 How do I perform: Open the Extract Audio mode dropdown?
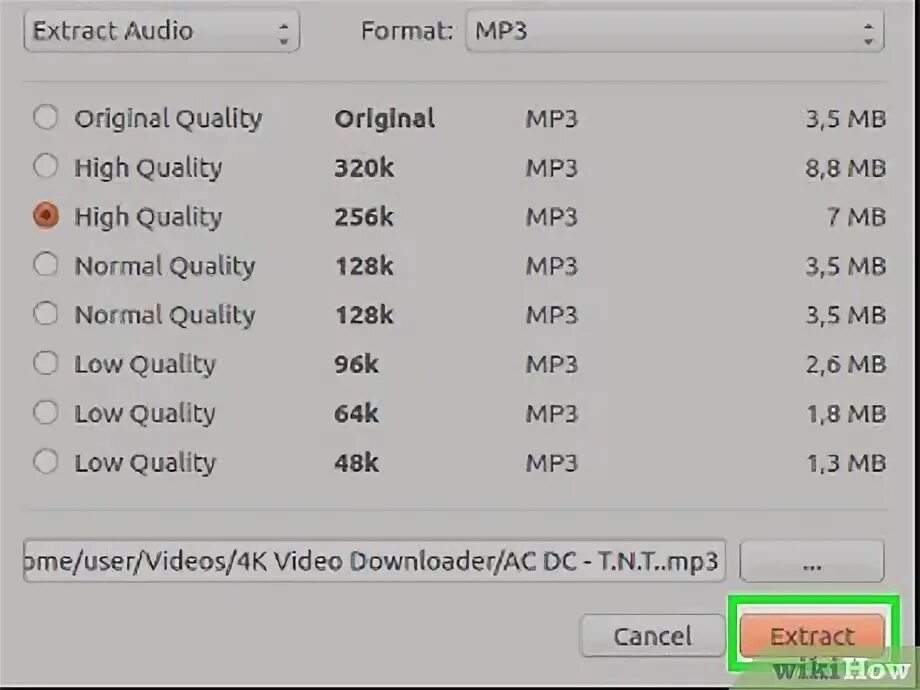(x=161, y=31)
